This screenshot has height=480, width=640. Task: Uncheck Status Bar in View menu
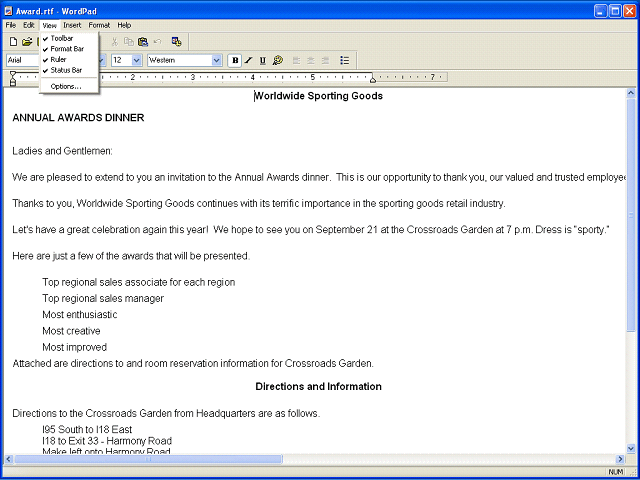(x=69, y=70)
